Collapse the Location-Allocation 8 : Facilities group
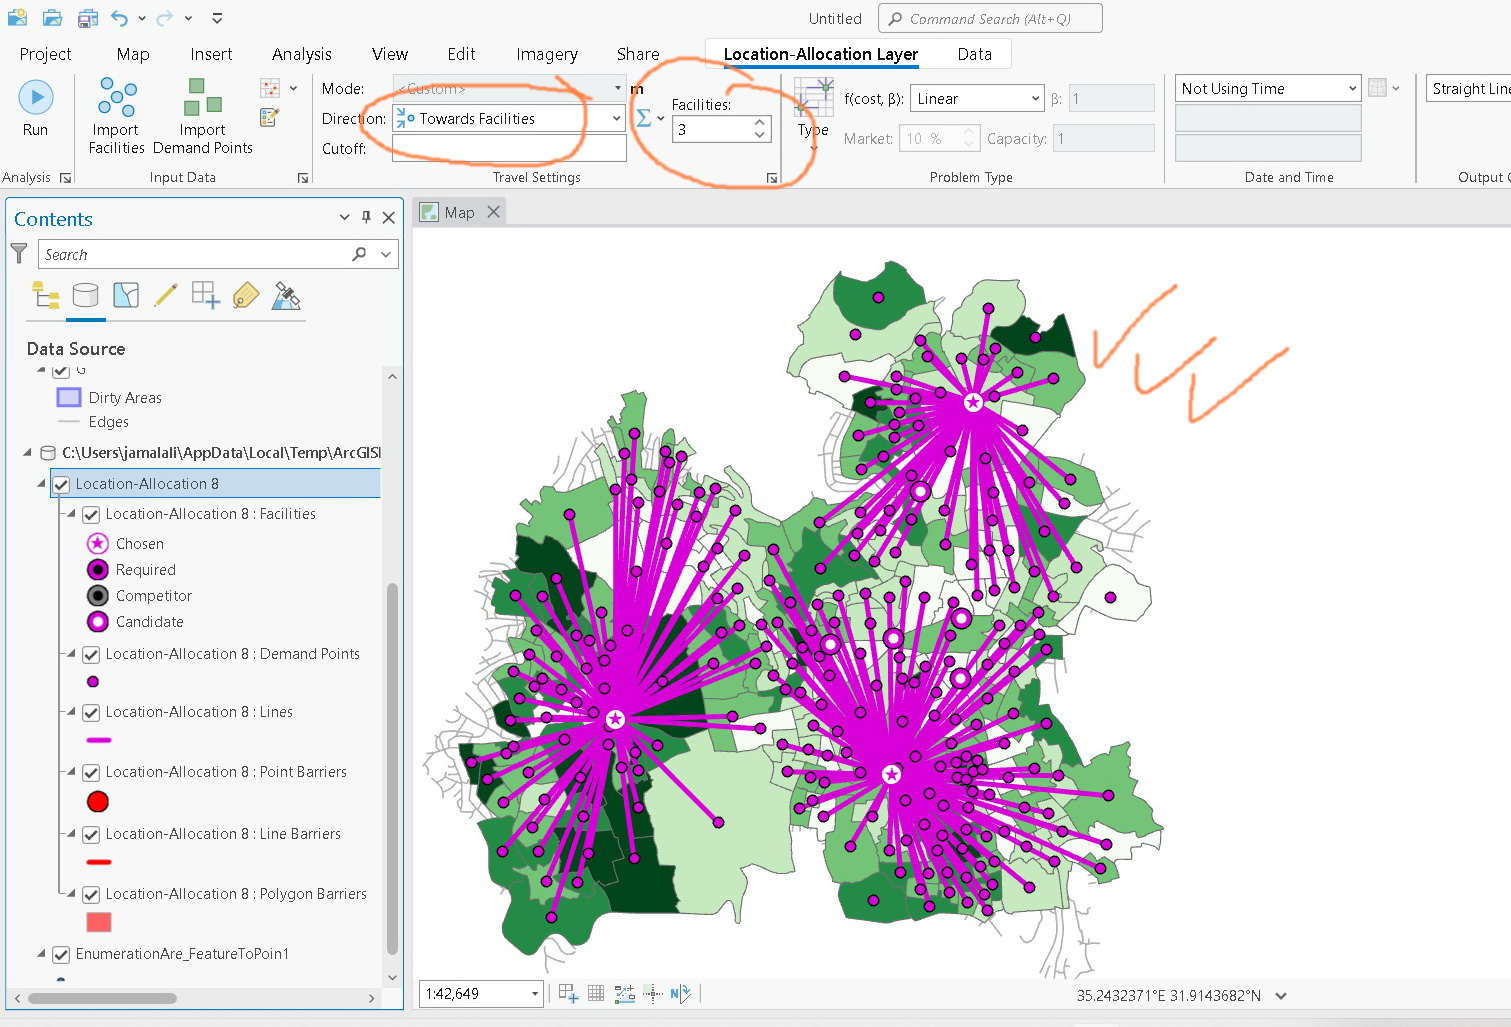 click(x=71, y=514)
